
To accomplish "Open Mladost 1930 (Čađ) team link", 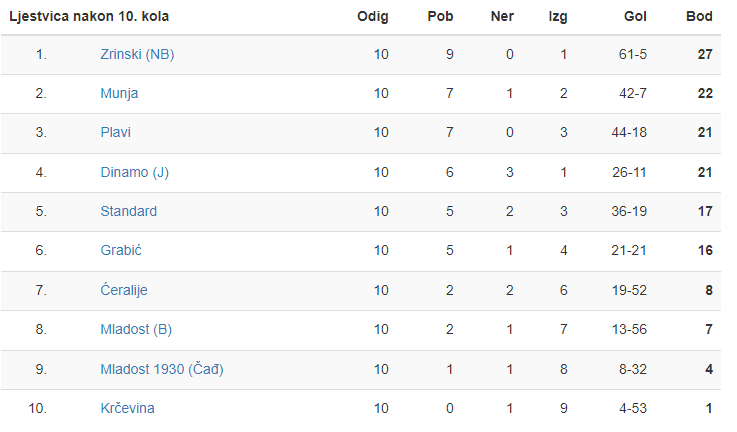I will (162, 369).
